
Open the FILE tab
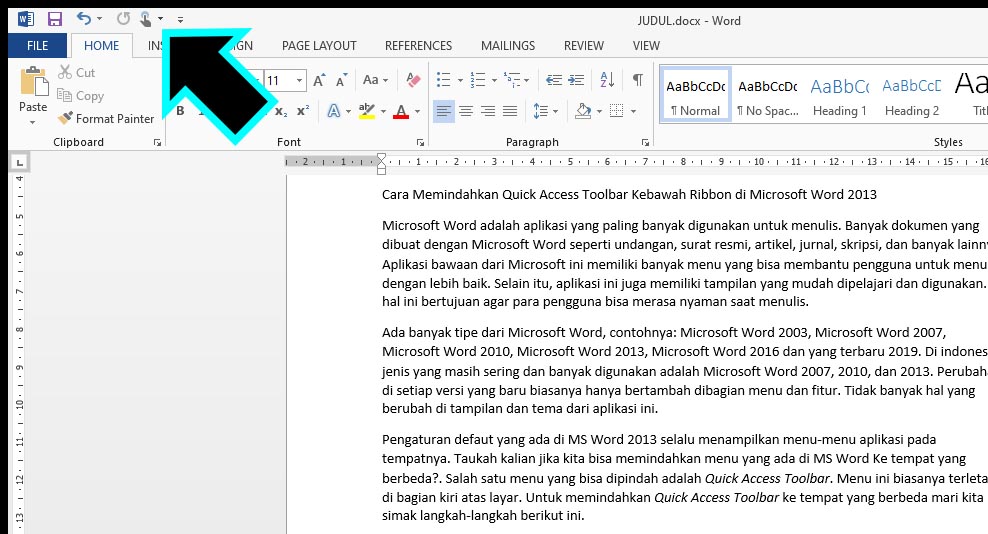(37, 45)
